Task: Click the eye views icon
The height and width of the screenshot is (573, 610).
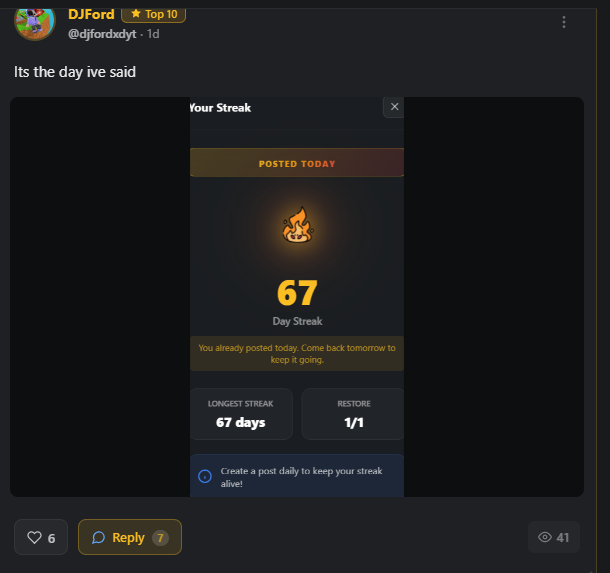Action: tap(545, 537)
